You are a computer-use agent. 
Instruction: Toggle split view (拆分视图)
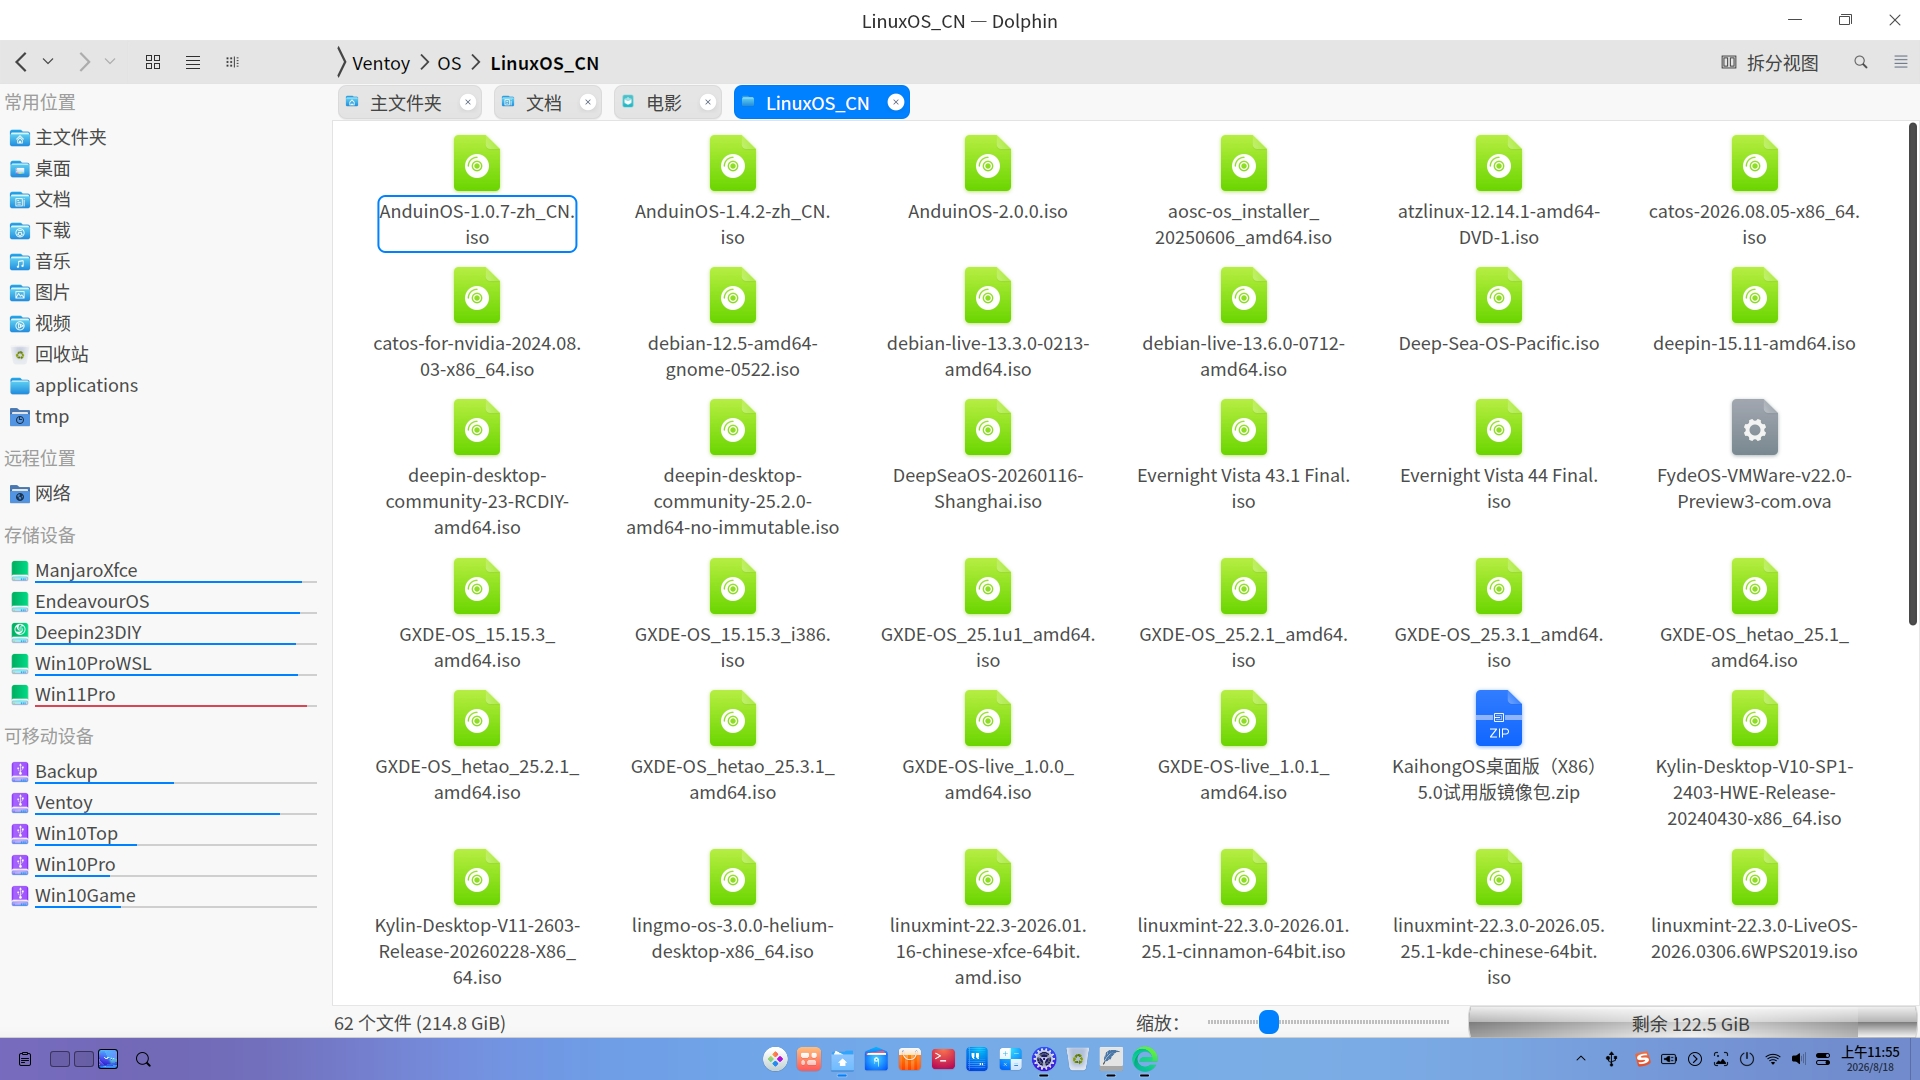(x=1770, y=62)
